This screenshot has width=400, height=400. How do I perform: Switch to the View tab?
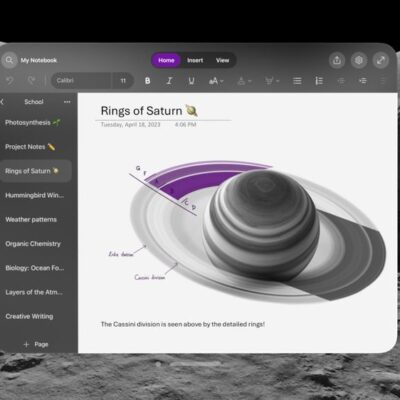tap(222, 60)
